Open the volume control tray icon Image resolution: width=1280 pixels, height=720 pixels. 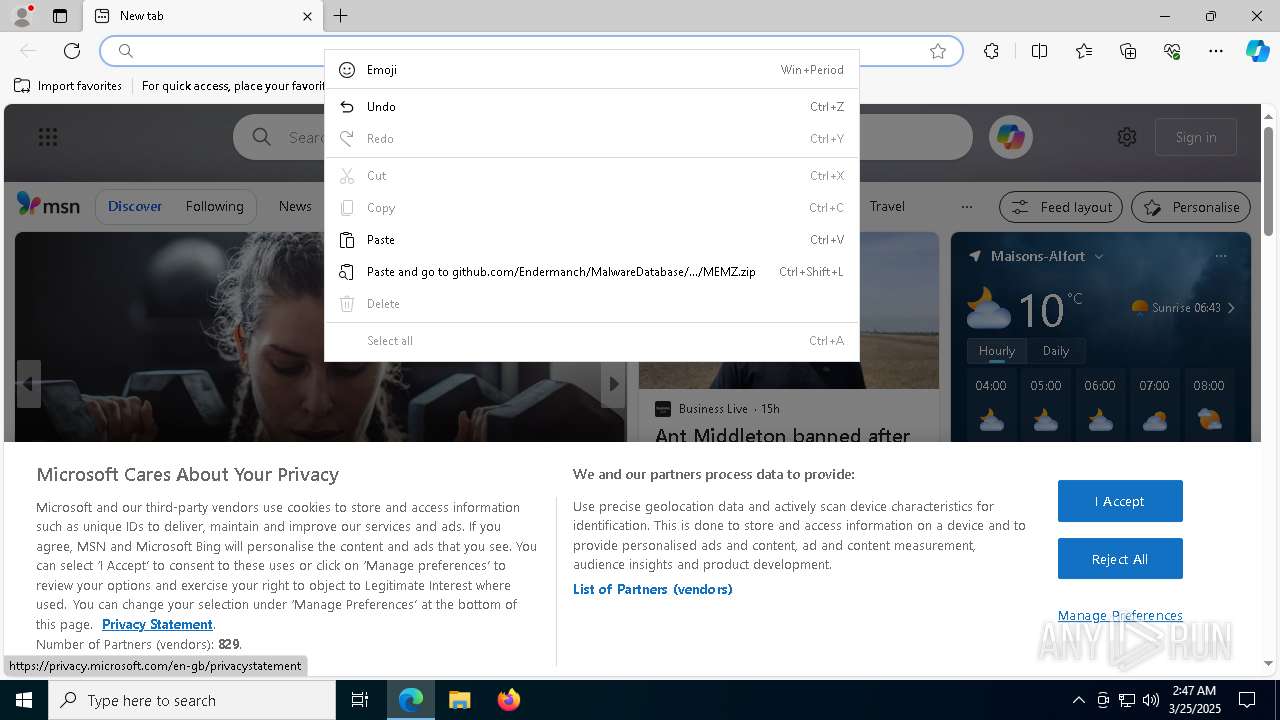1151,700
